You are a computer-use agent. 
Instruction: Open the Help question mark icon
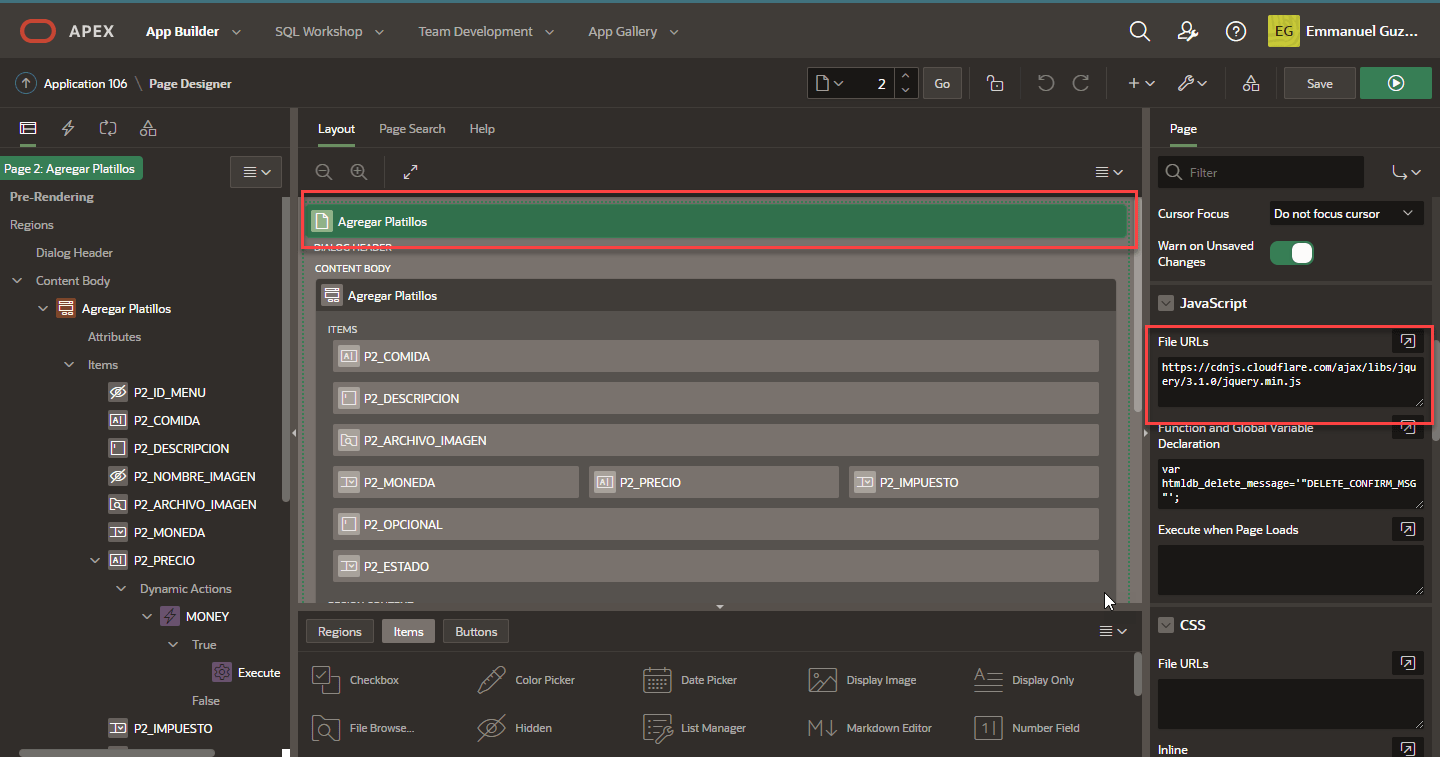(x=1236, y=31)
